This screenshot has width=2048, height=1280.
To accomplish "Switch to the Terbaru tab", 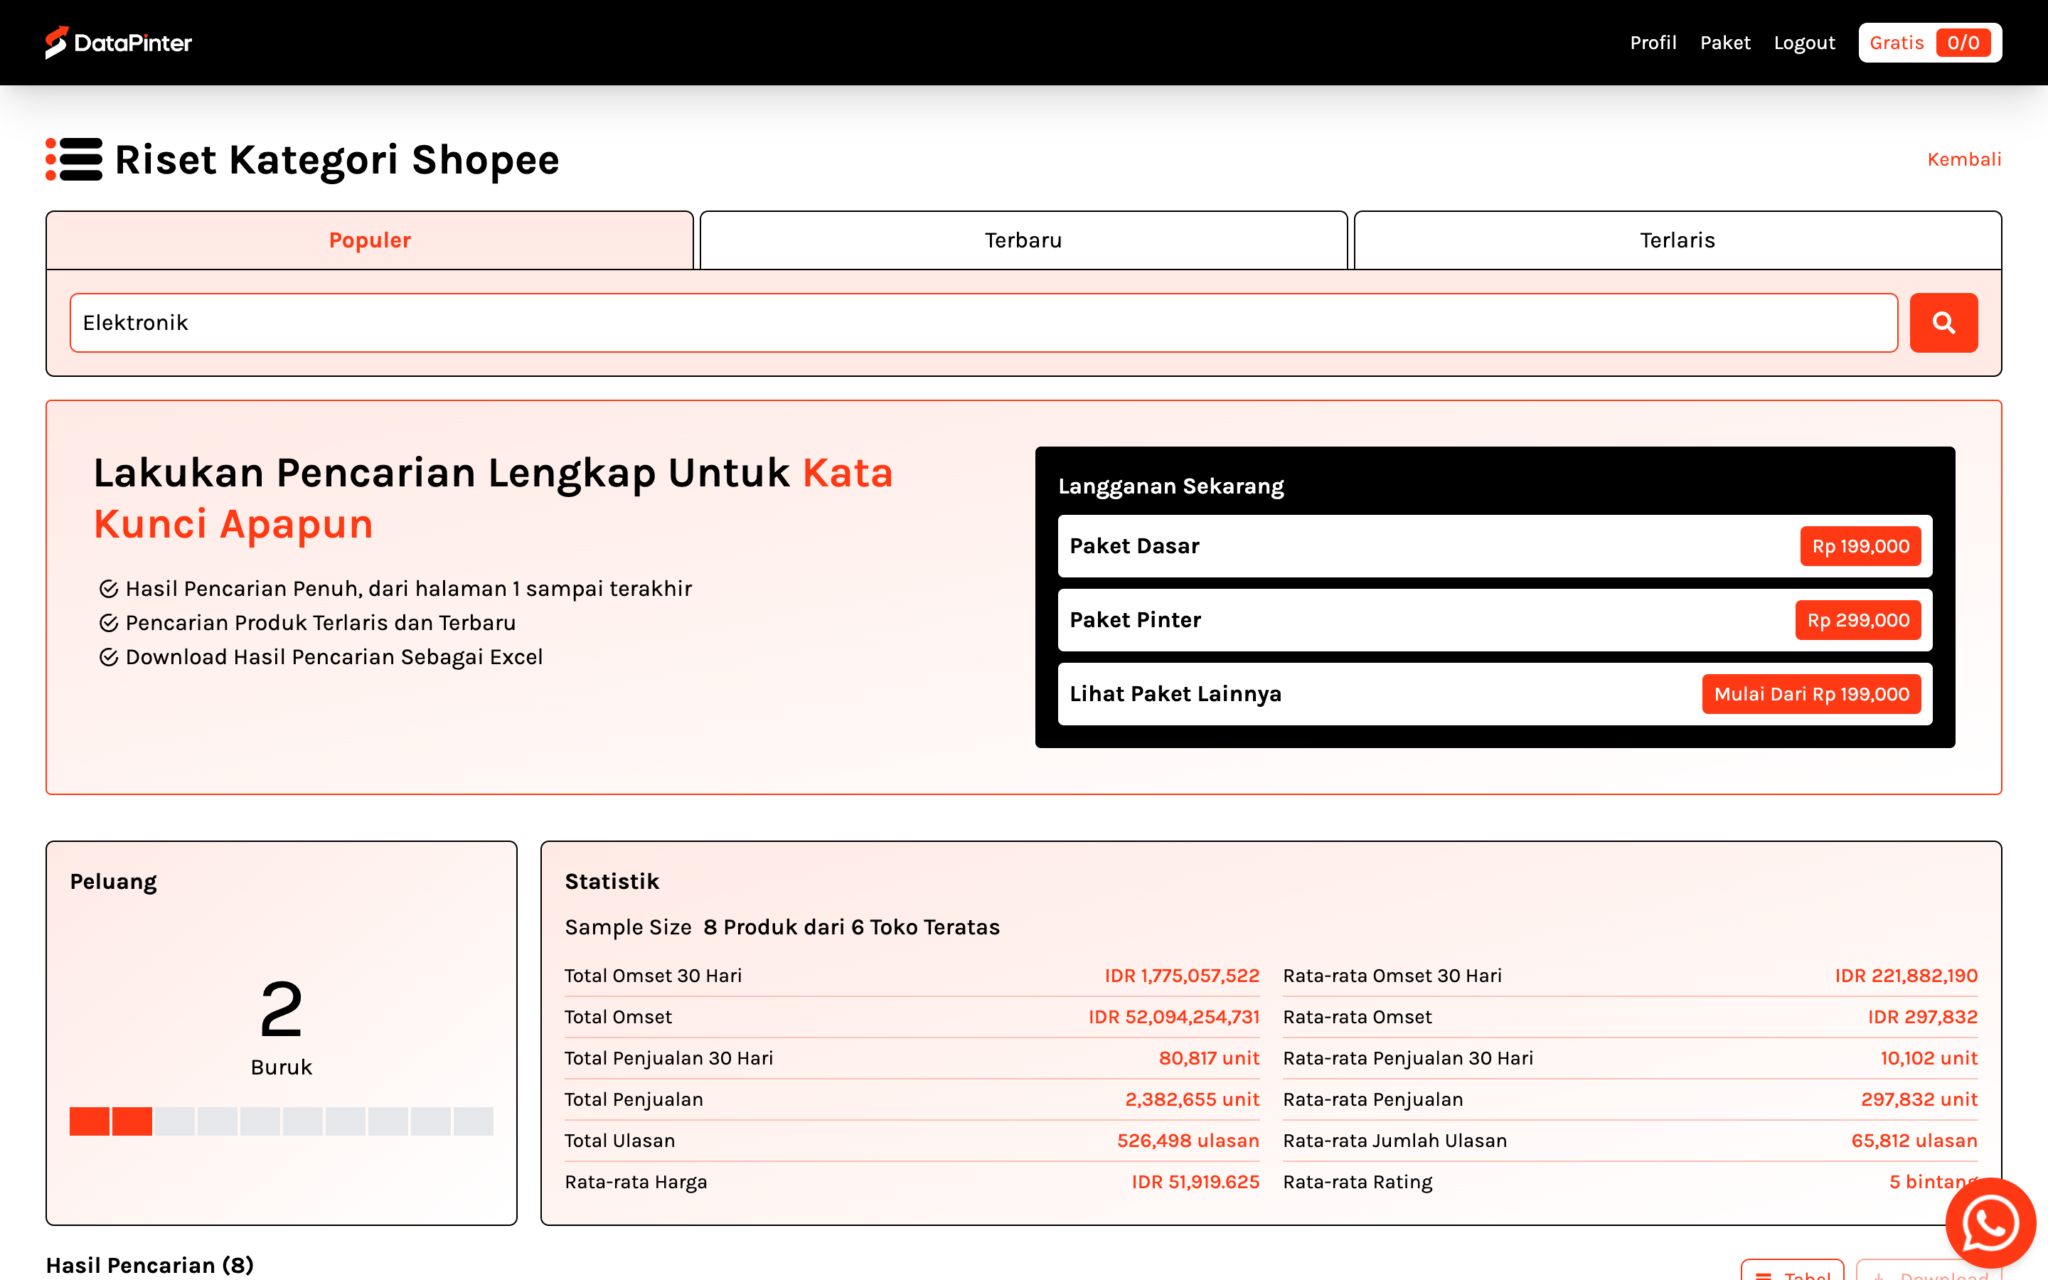I will point(1023,240).
